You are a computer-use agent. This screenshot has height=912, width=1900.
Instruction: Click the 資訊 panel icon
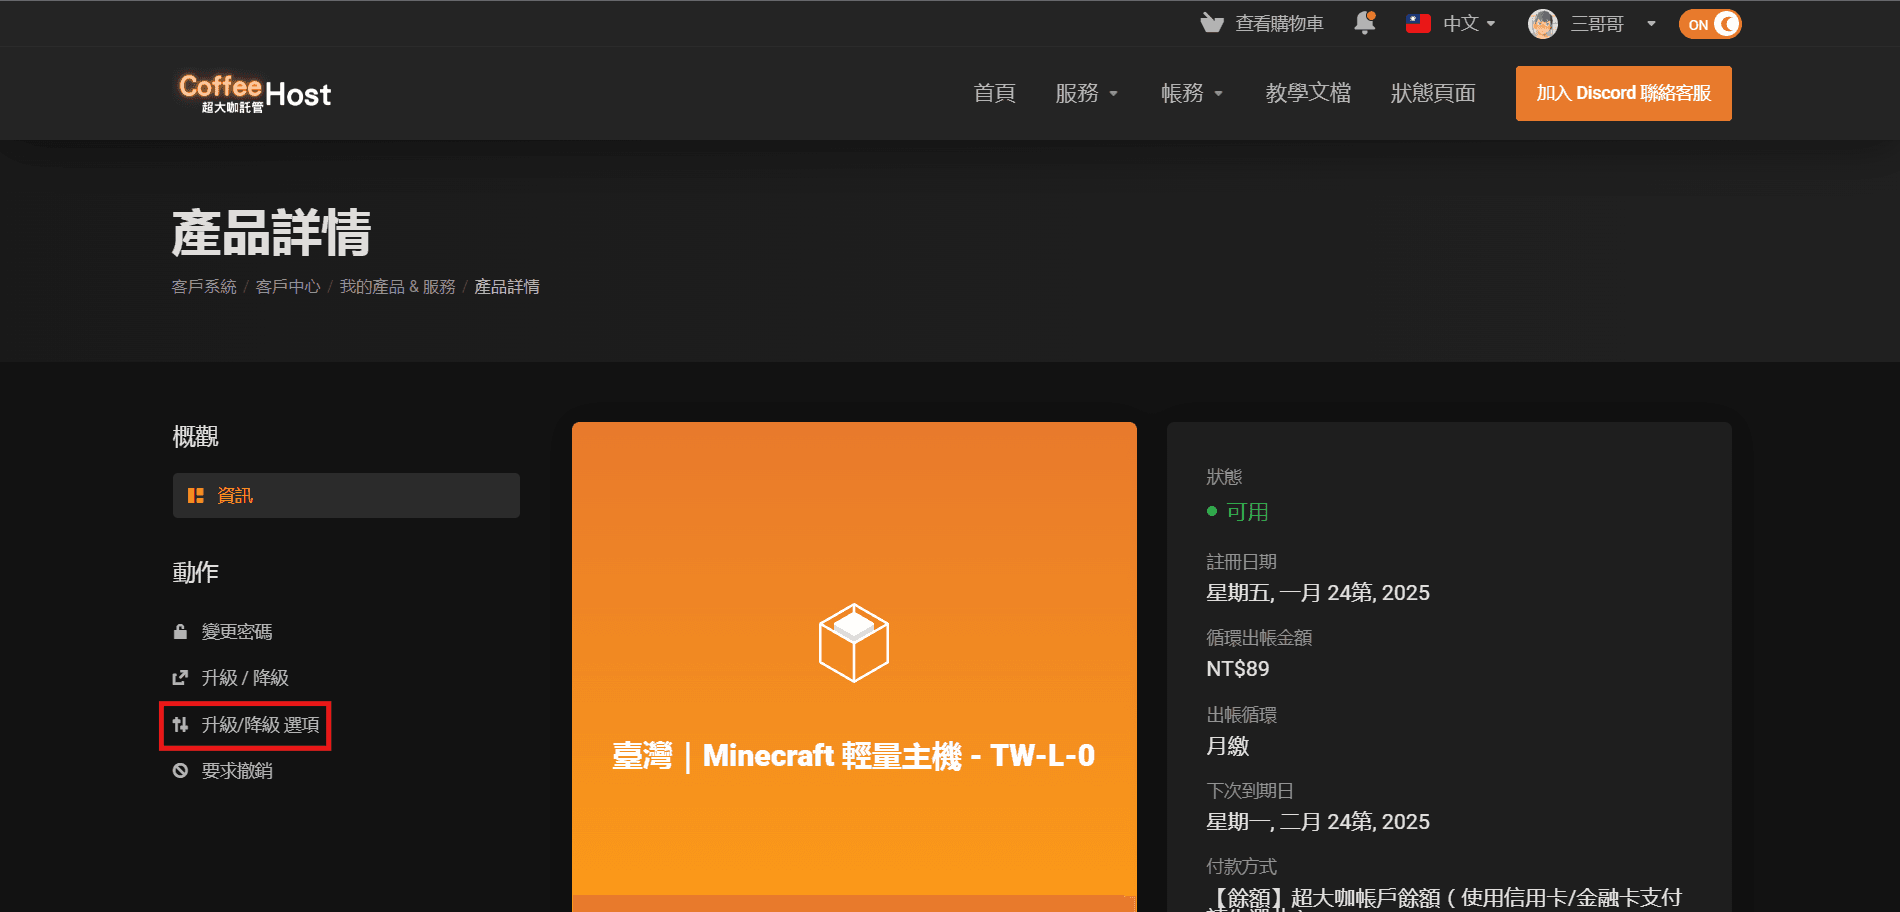[x=196, y=495]
